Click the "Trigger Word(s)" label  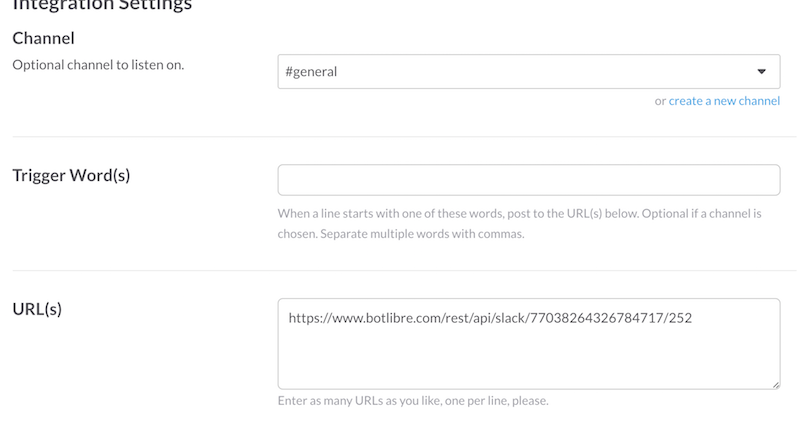[x=71, y=176]
